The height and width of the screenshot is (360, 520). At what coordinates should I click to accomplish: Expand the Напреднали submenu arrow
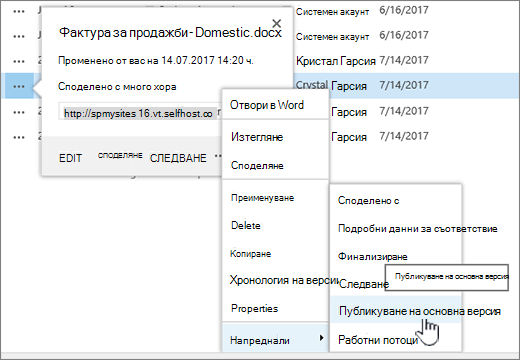point(321,338)
